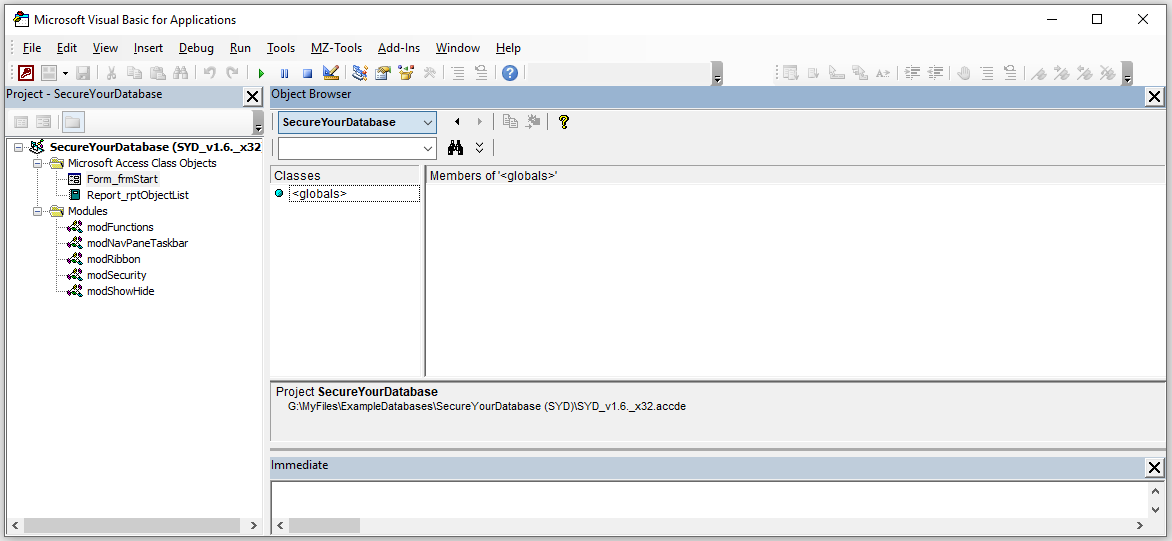Toggle Breakpoint using the hand icon
The height and width of the screenshot is (541, 1172).
click(963, 72)
